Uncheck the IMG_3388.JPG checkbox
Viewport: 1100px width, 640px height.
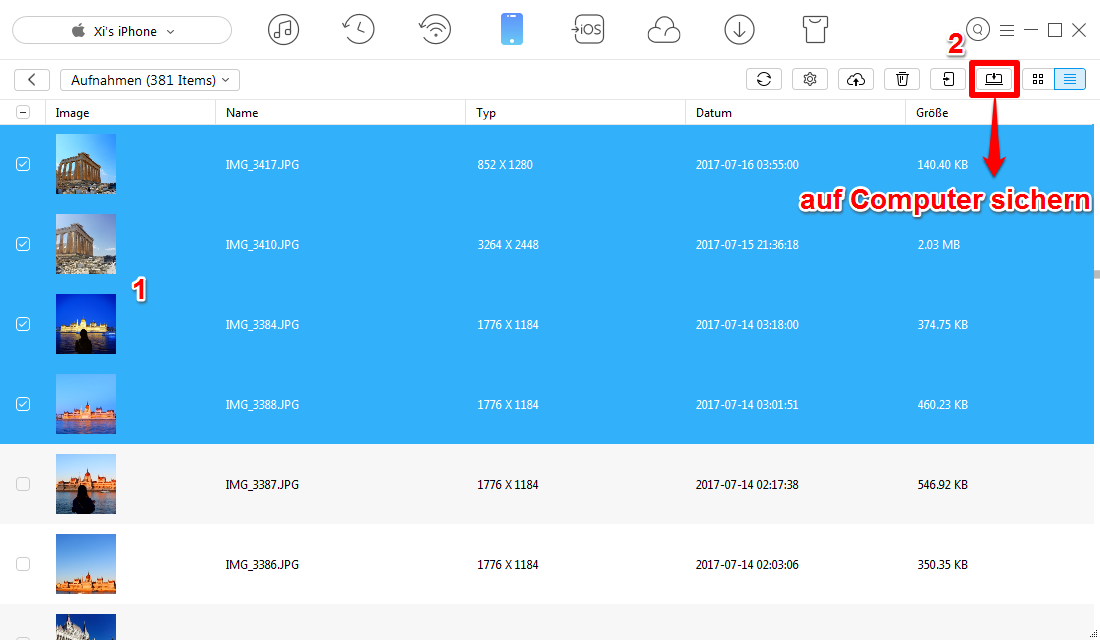click(x=23, y=404)
